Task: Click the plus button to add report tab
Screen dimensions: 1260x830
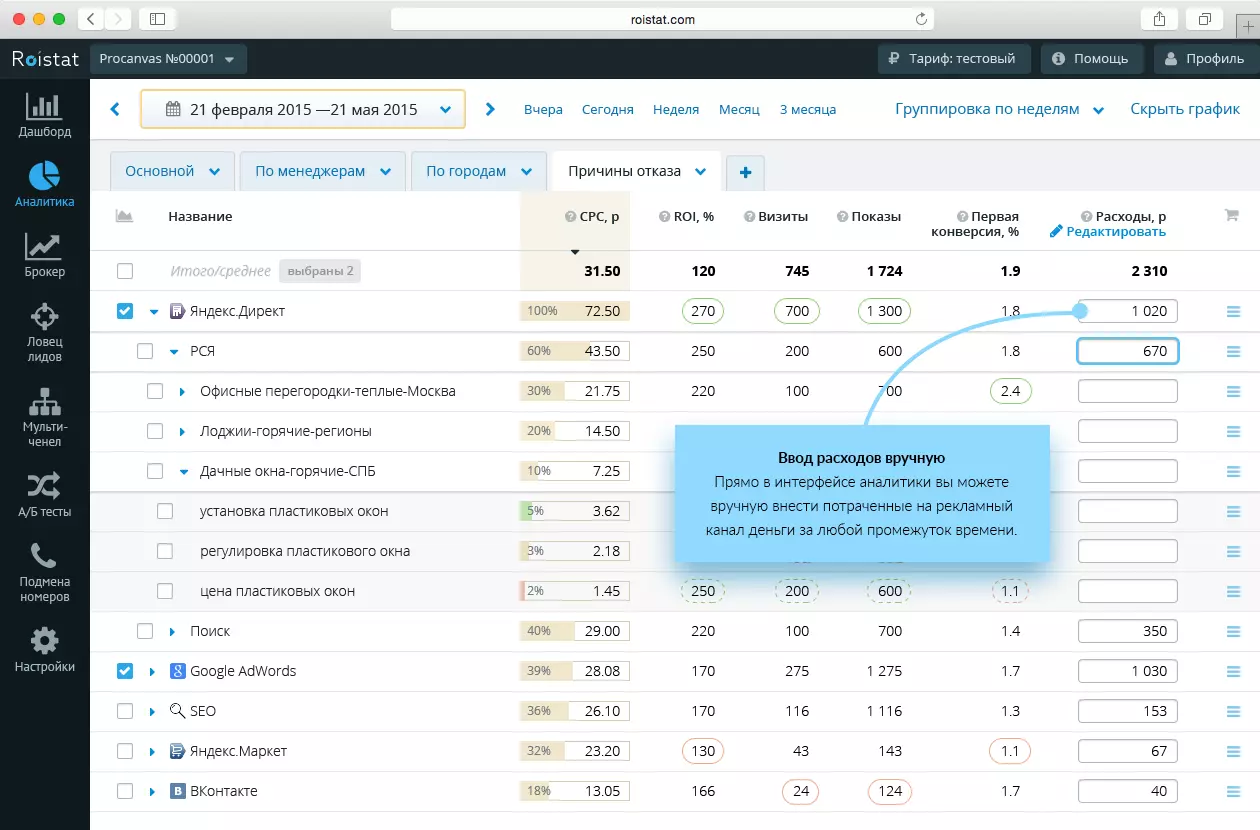Action: click(x=745, y=172)
